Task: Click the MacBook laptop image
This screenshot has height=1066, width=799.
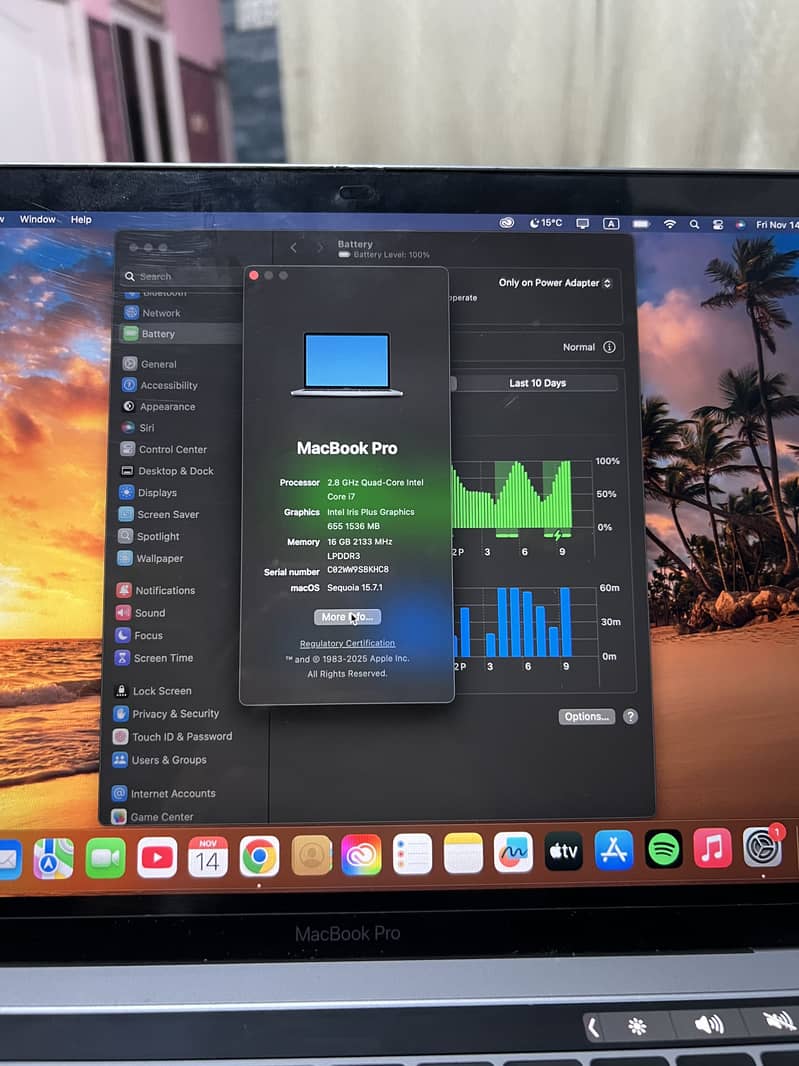Action: [x=347, y=364]
